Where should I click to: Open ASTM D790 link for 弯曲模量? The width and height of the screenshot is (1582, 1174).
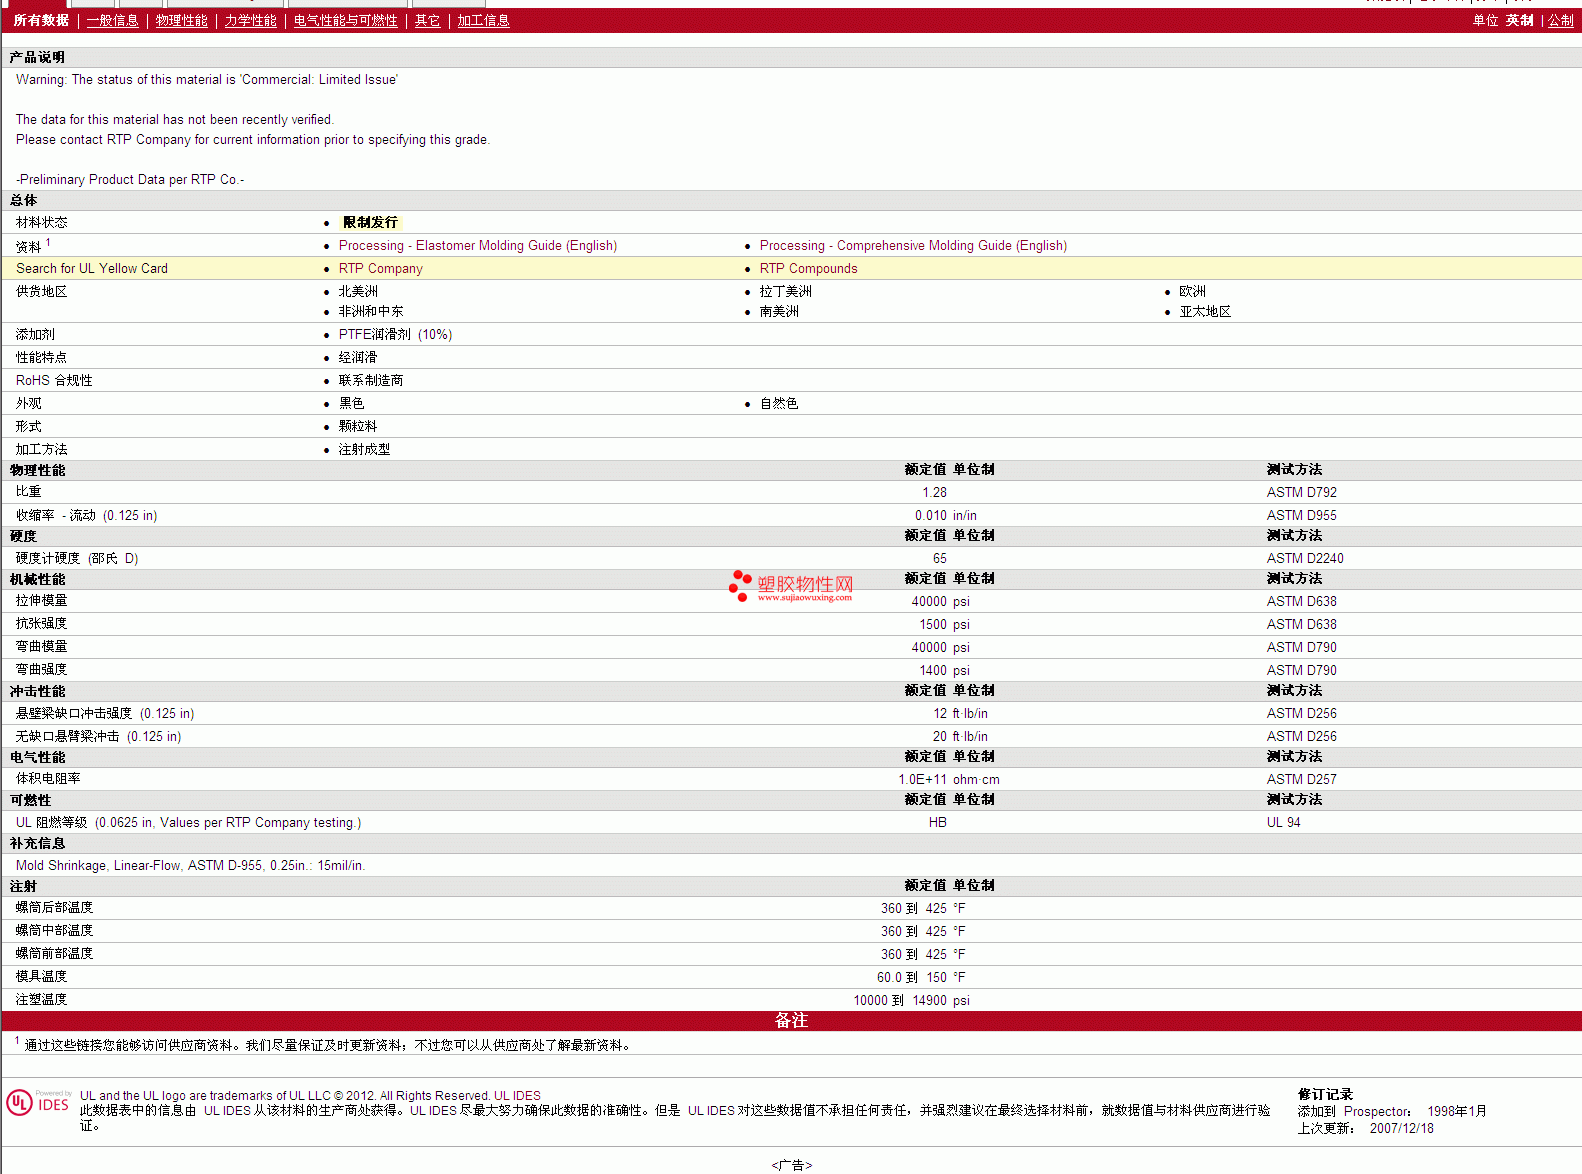click(1301, 647)
